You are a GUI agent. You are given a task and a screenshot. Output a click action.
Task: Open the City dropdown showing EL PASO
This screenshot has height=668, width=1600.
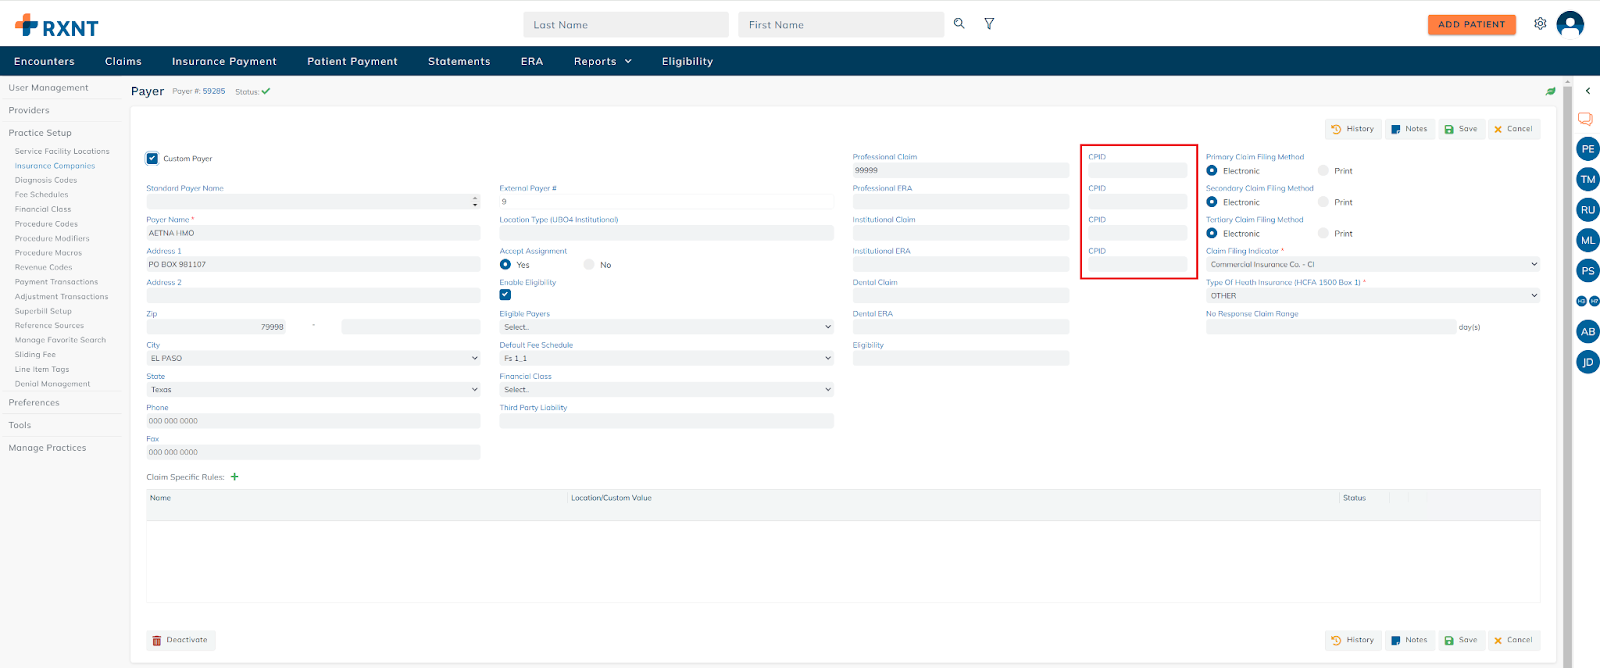[x=313, y=358]
